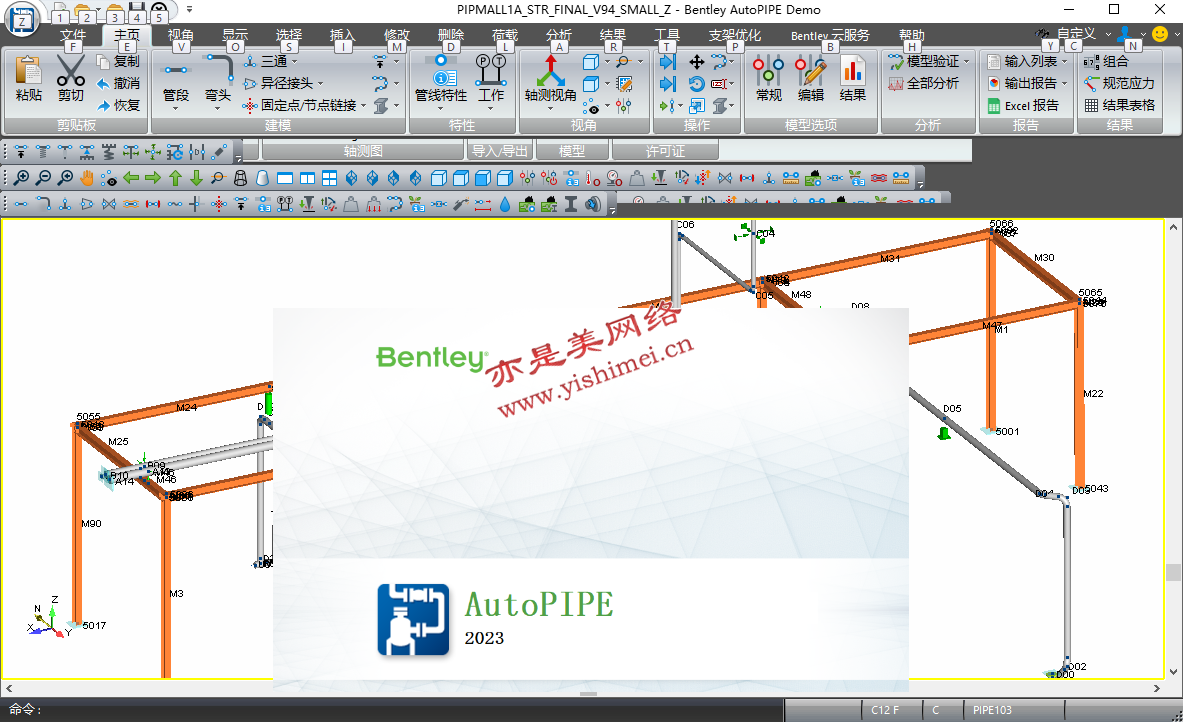This screenshot has width=1183, height=722.
Task: Click the 命令 command input line
Action: point(392,710)
